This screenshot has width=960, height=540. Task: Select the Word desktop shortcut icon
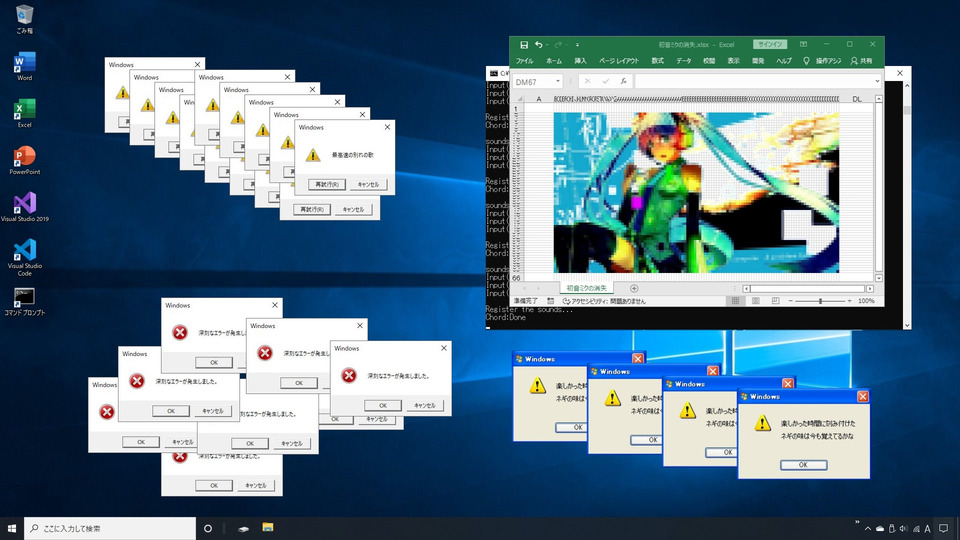[x=24, y=66]
